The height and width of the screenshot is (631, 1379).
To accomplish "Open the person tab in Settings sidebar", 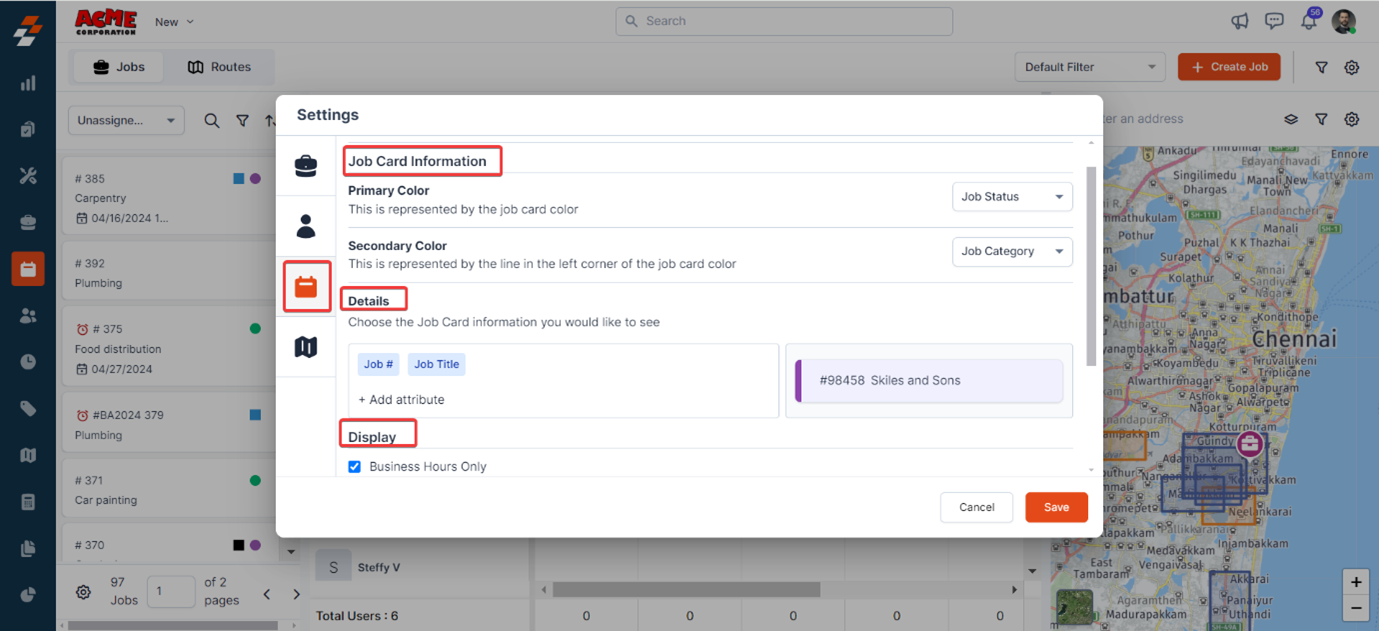I will click(x=306, y=226).
